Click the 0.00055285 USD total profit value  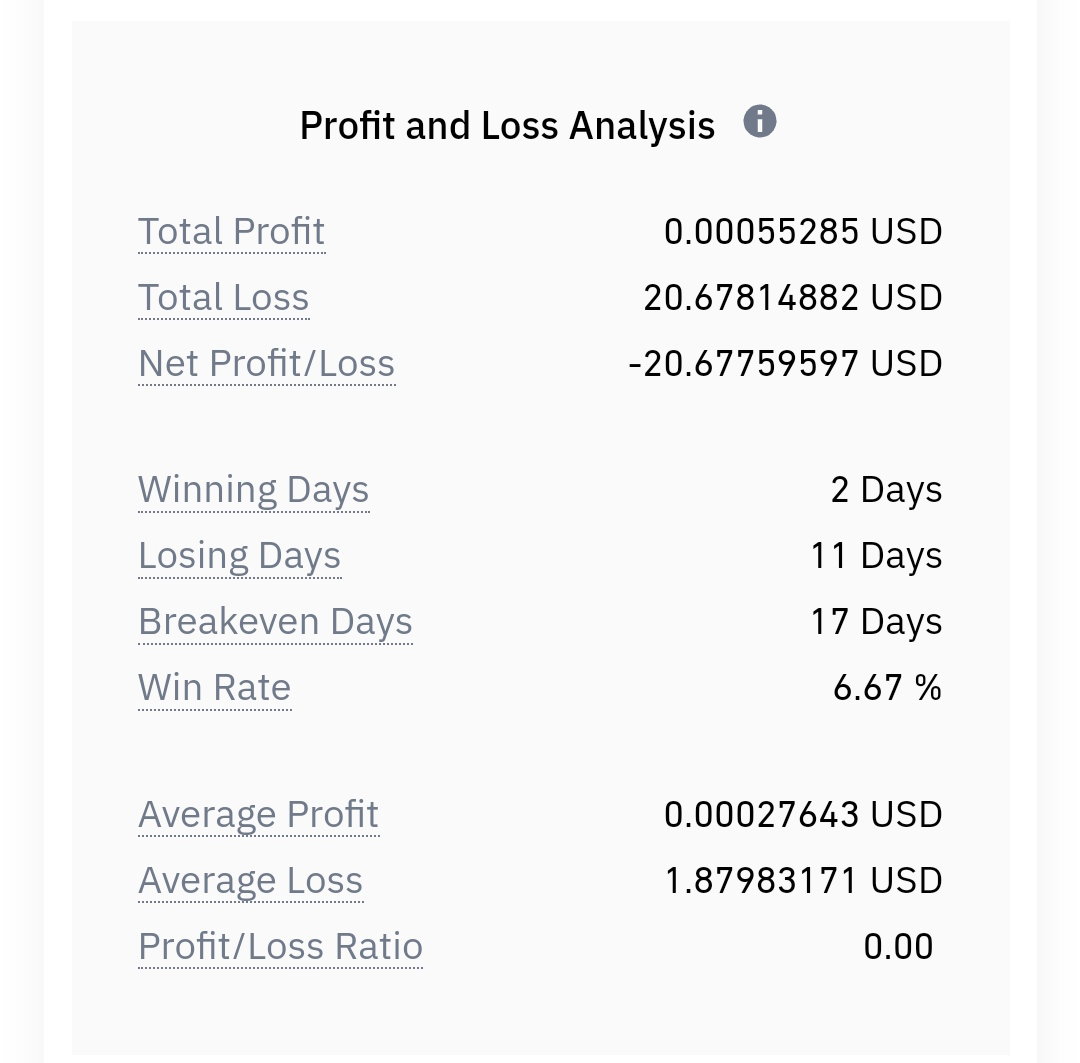tap(803, 231)
